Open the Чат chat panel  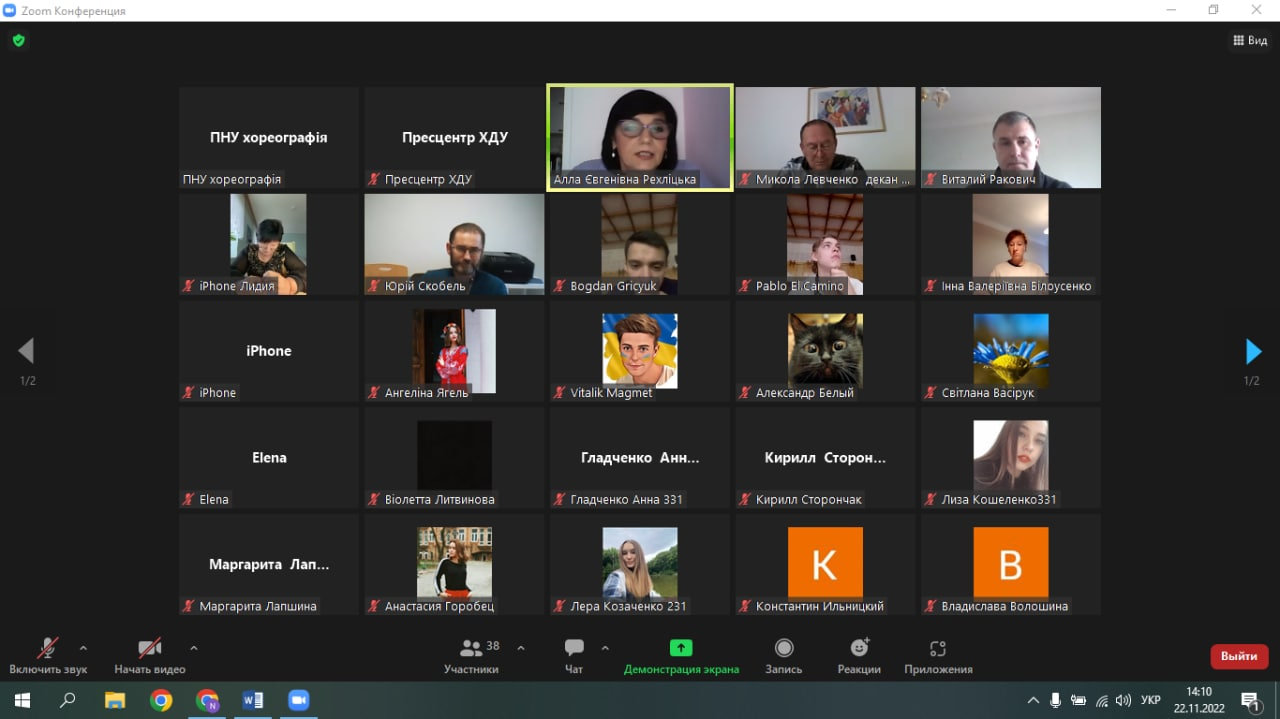click(574, 656)
